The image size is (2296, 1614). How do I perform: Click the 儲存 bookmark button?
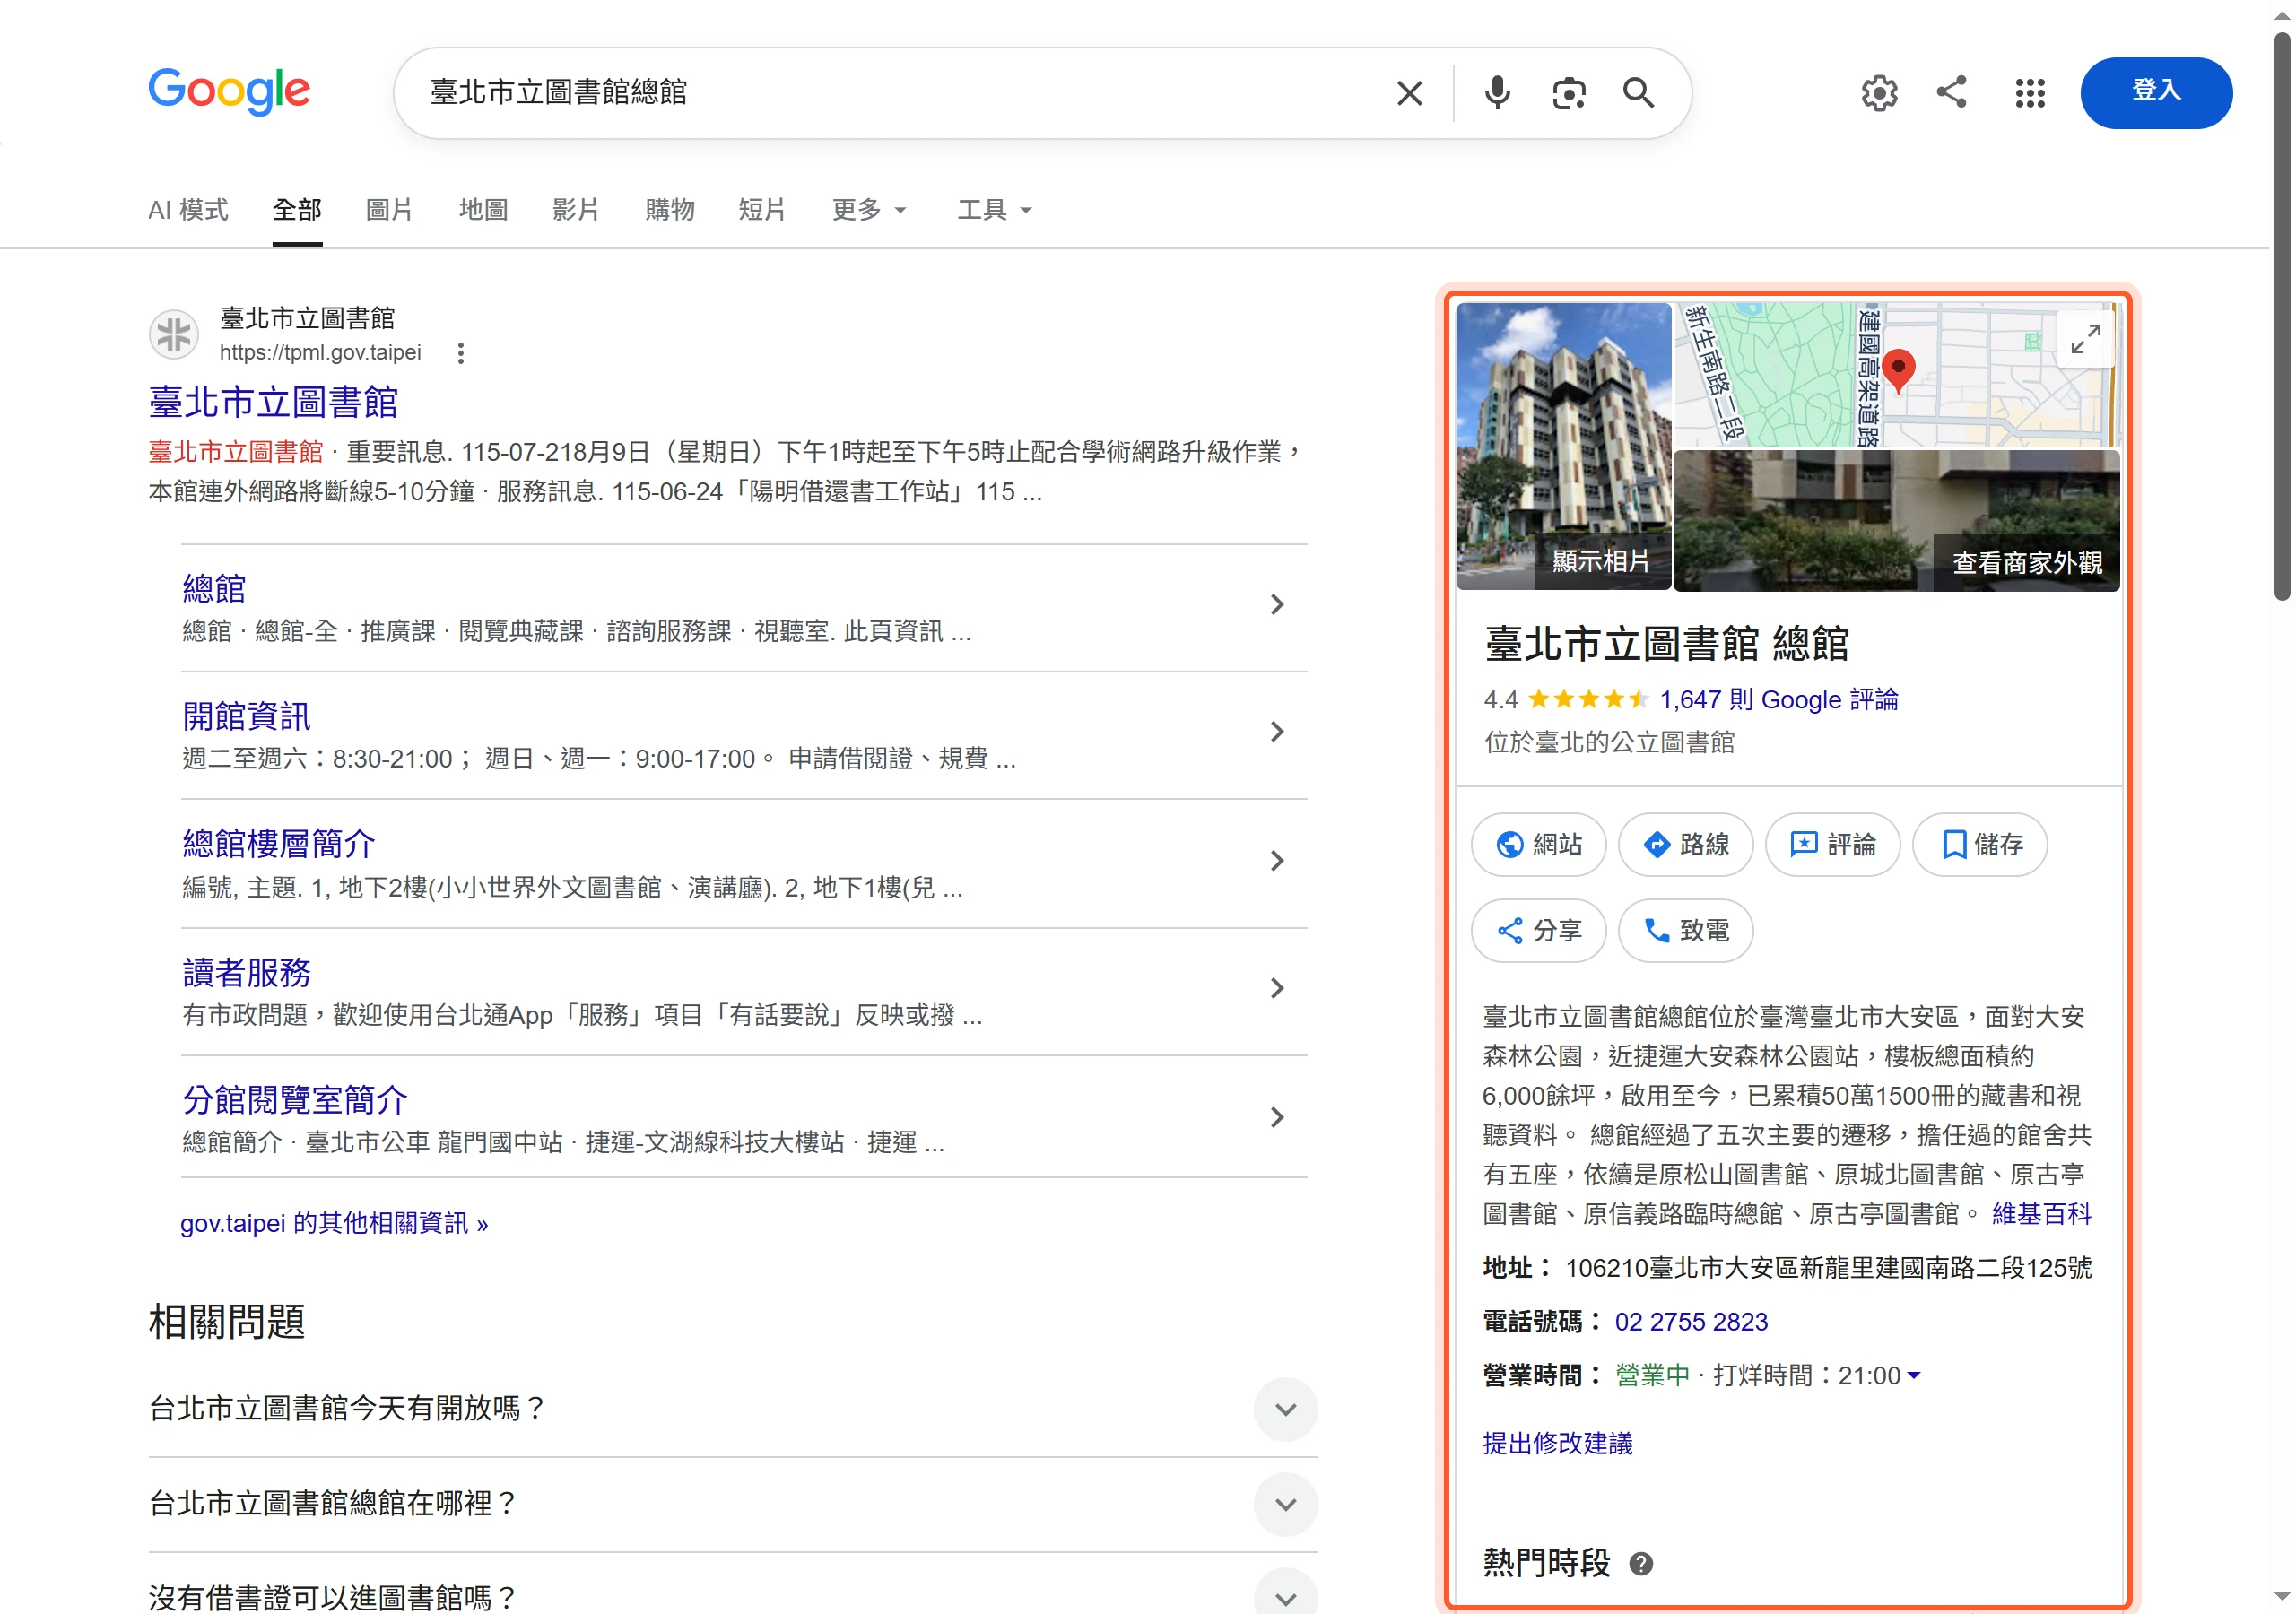coord(1980,845)
